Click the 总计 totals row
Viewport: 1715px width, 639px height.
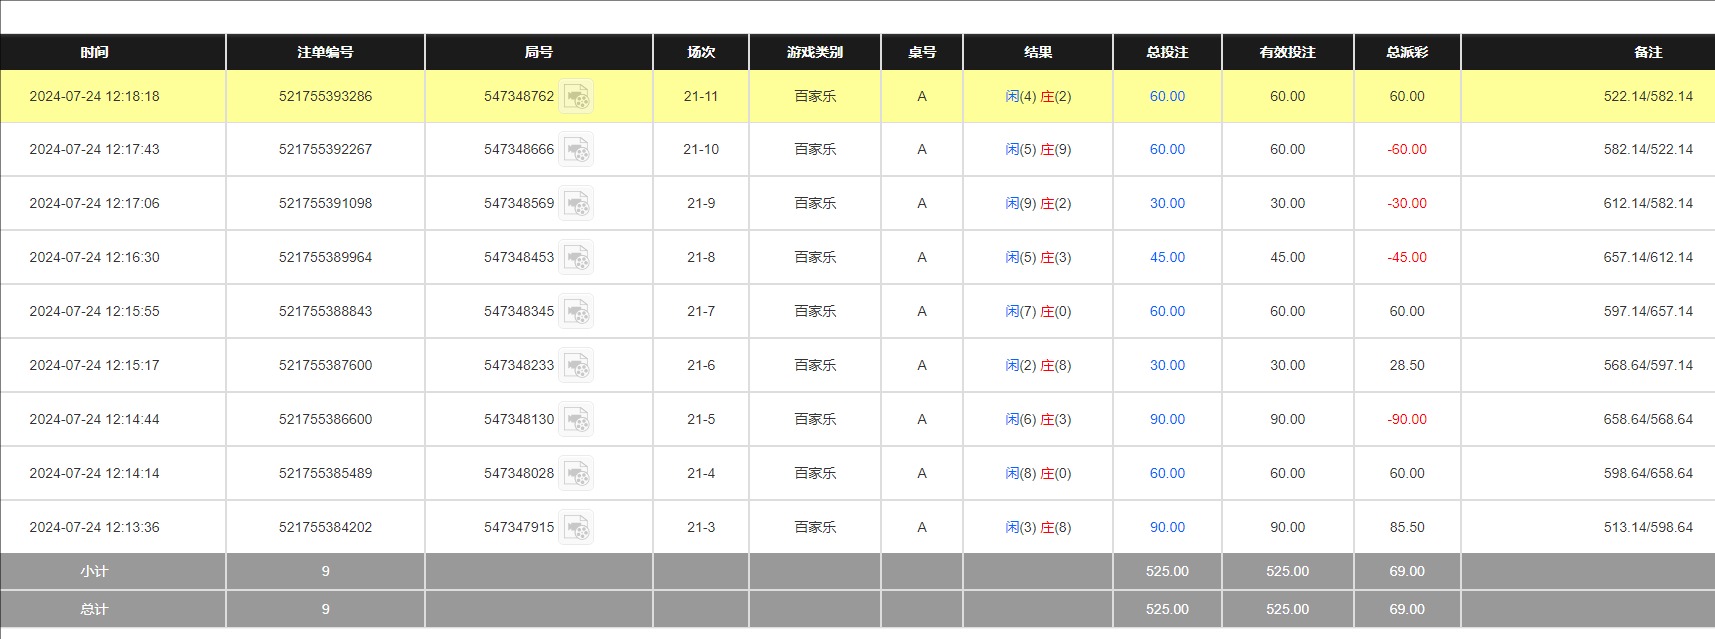pyautogui.click(x=94, y=609)
